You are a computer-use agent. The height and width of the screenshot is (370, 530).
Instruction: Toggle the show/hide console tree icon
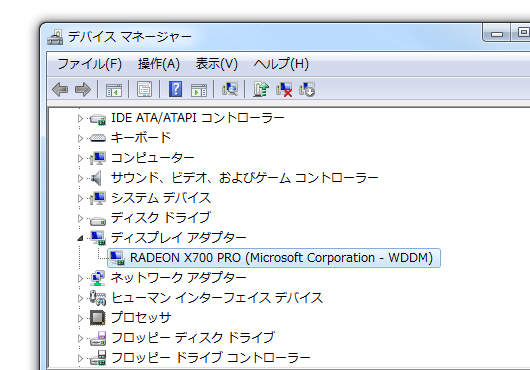[114, 90]
